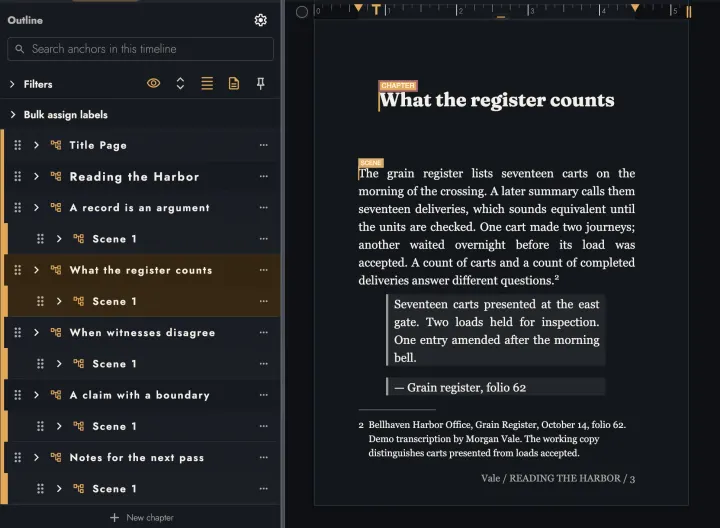
Task: Click footnote 2 text about Bellhaven Harbor Office
Action: click(497, 438)
